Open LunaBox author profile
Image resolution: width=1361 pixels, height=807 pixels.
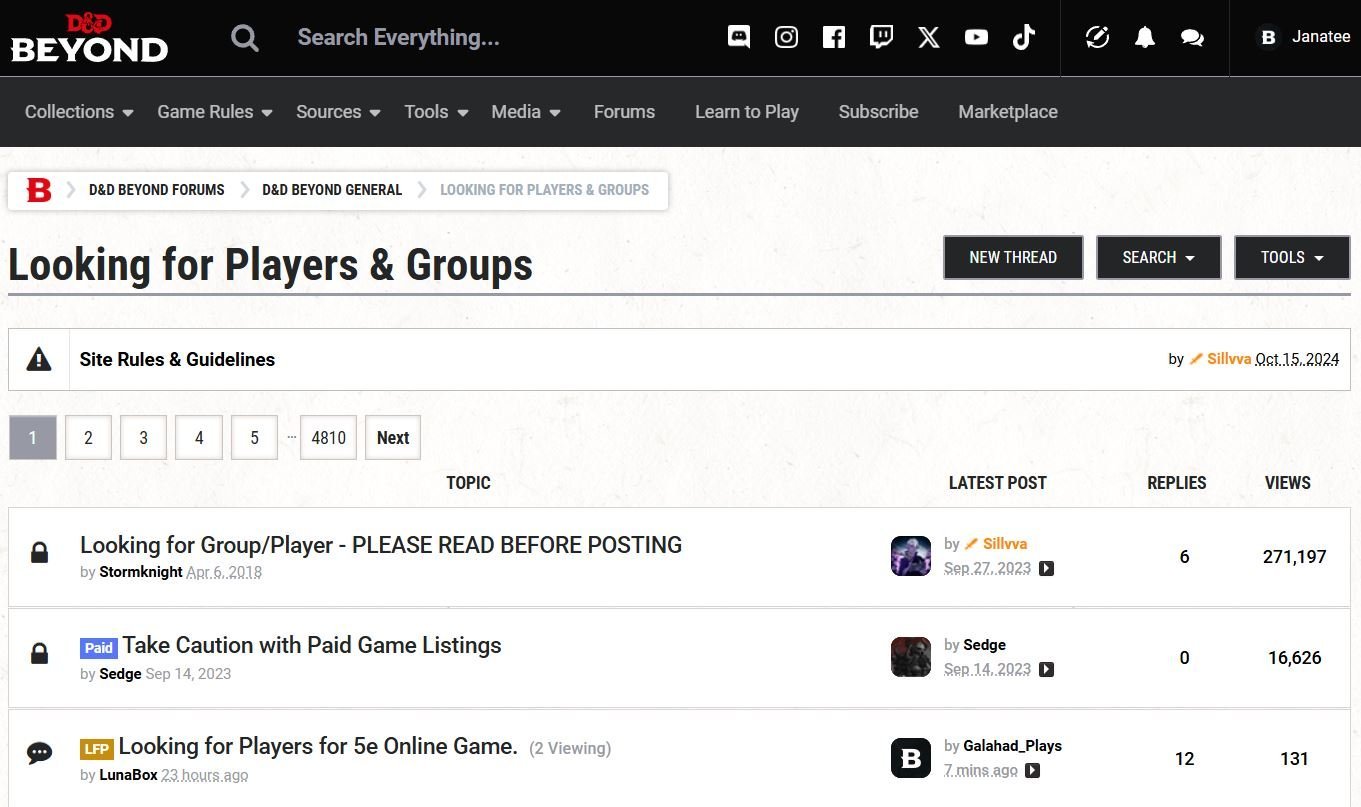[x=128, y=775]
